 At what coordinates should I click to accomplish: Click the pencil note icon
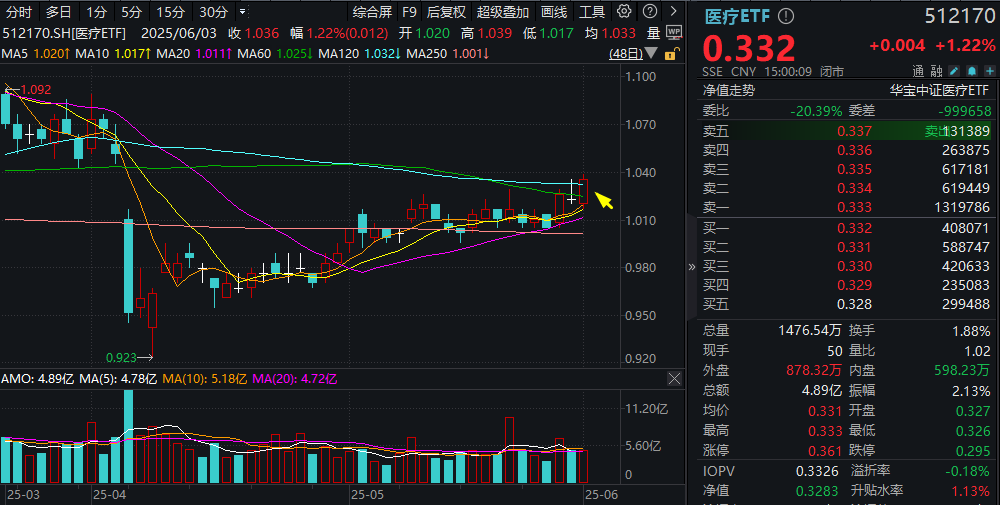(x=954, y=71)
